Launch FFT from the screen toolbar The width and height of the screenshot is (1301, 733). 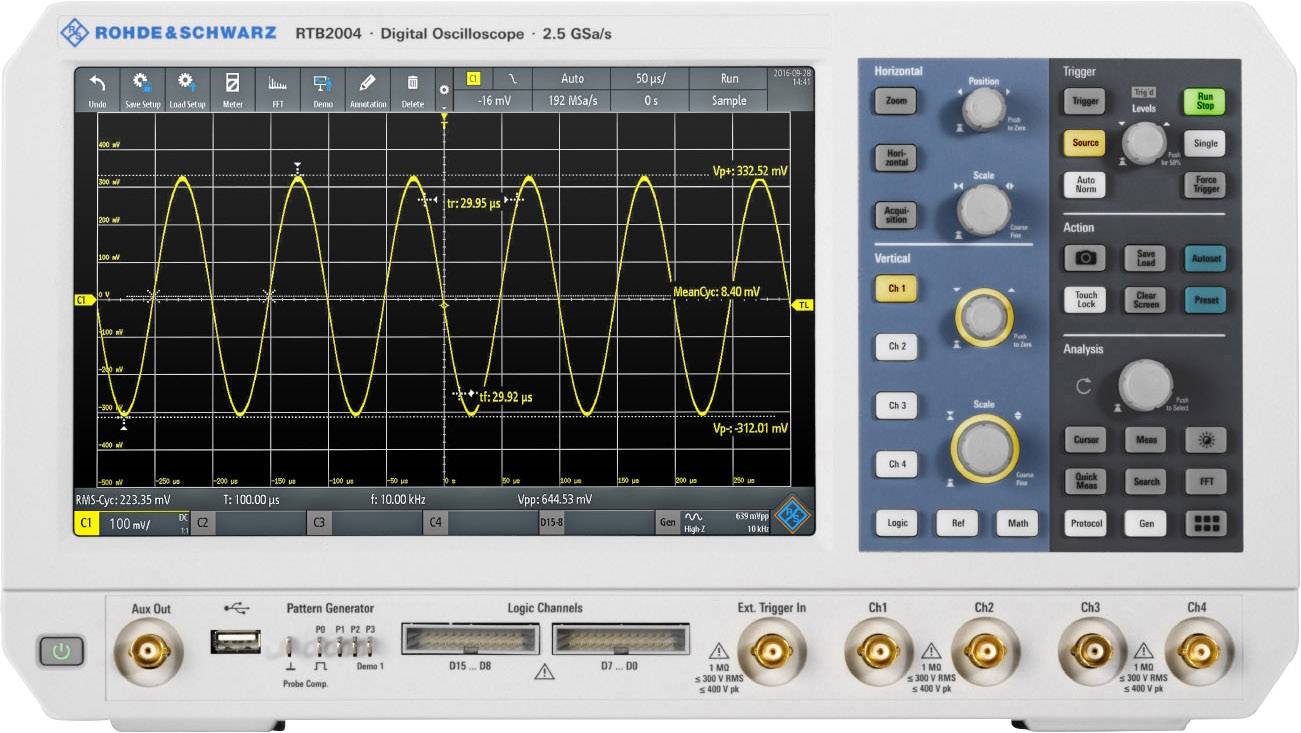pyautogui.click(x=277, y=85)
